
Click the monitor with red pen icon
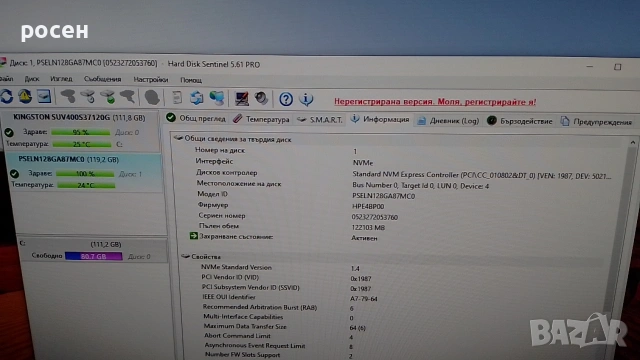click(242, 98)
